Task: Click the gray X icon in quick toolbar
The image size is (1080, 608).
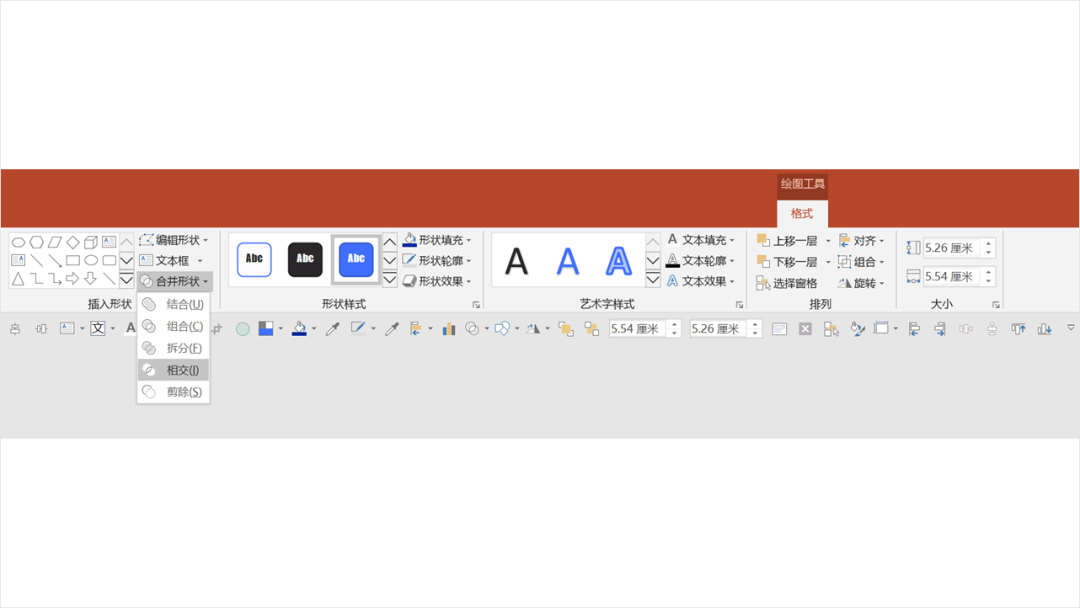Action: 805,329
